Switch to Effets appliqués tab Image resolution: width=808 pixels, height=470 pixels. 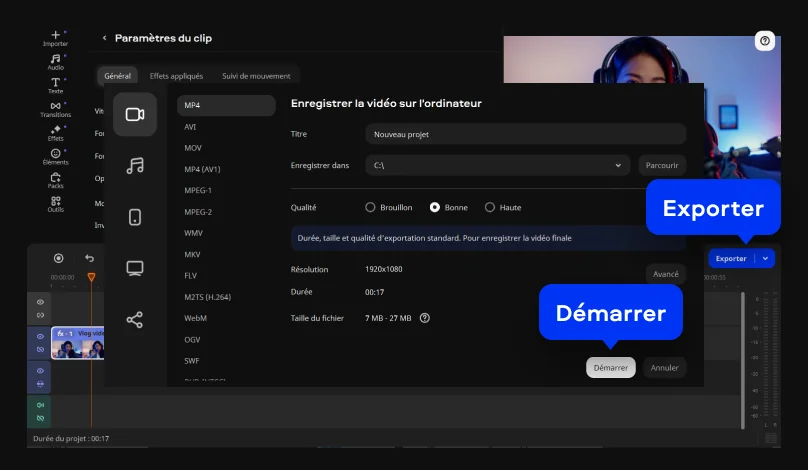pos(176,76)
